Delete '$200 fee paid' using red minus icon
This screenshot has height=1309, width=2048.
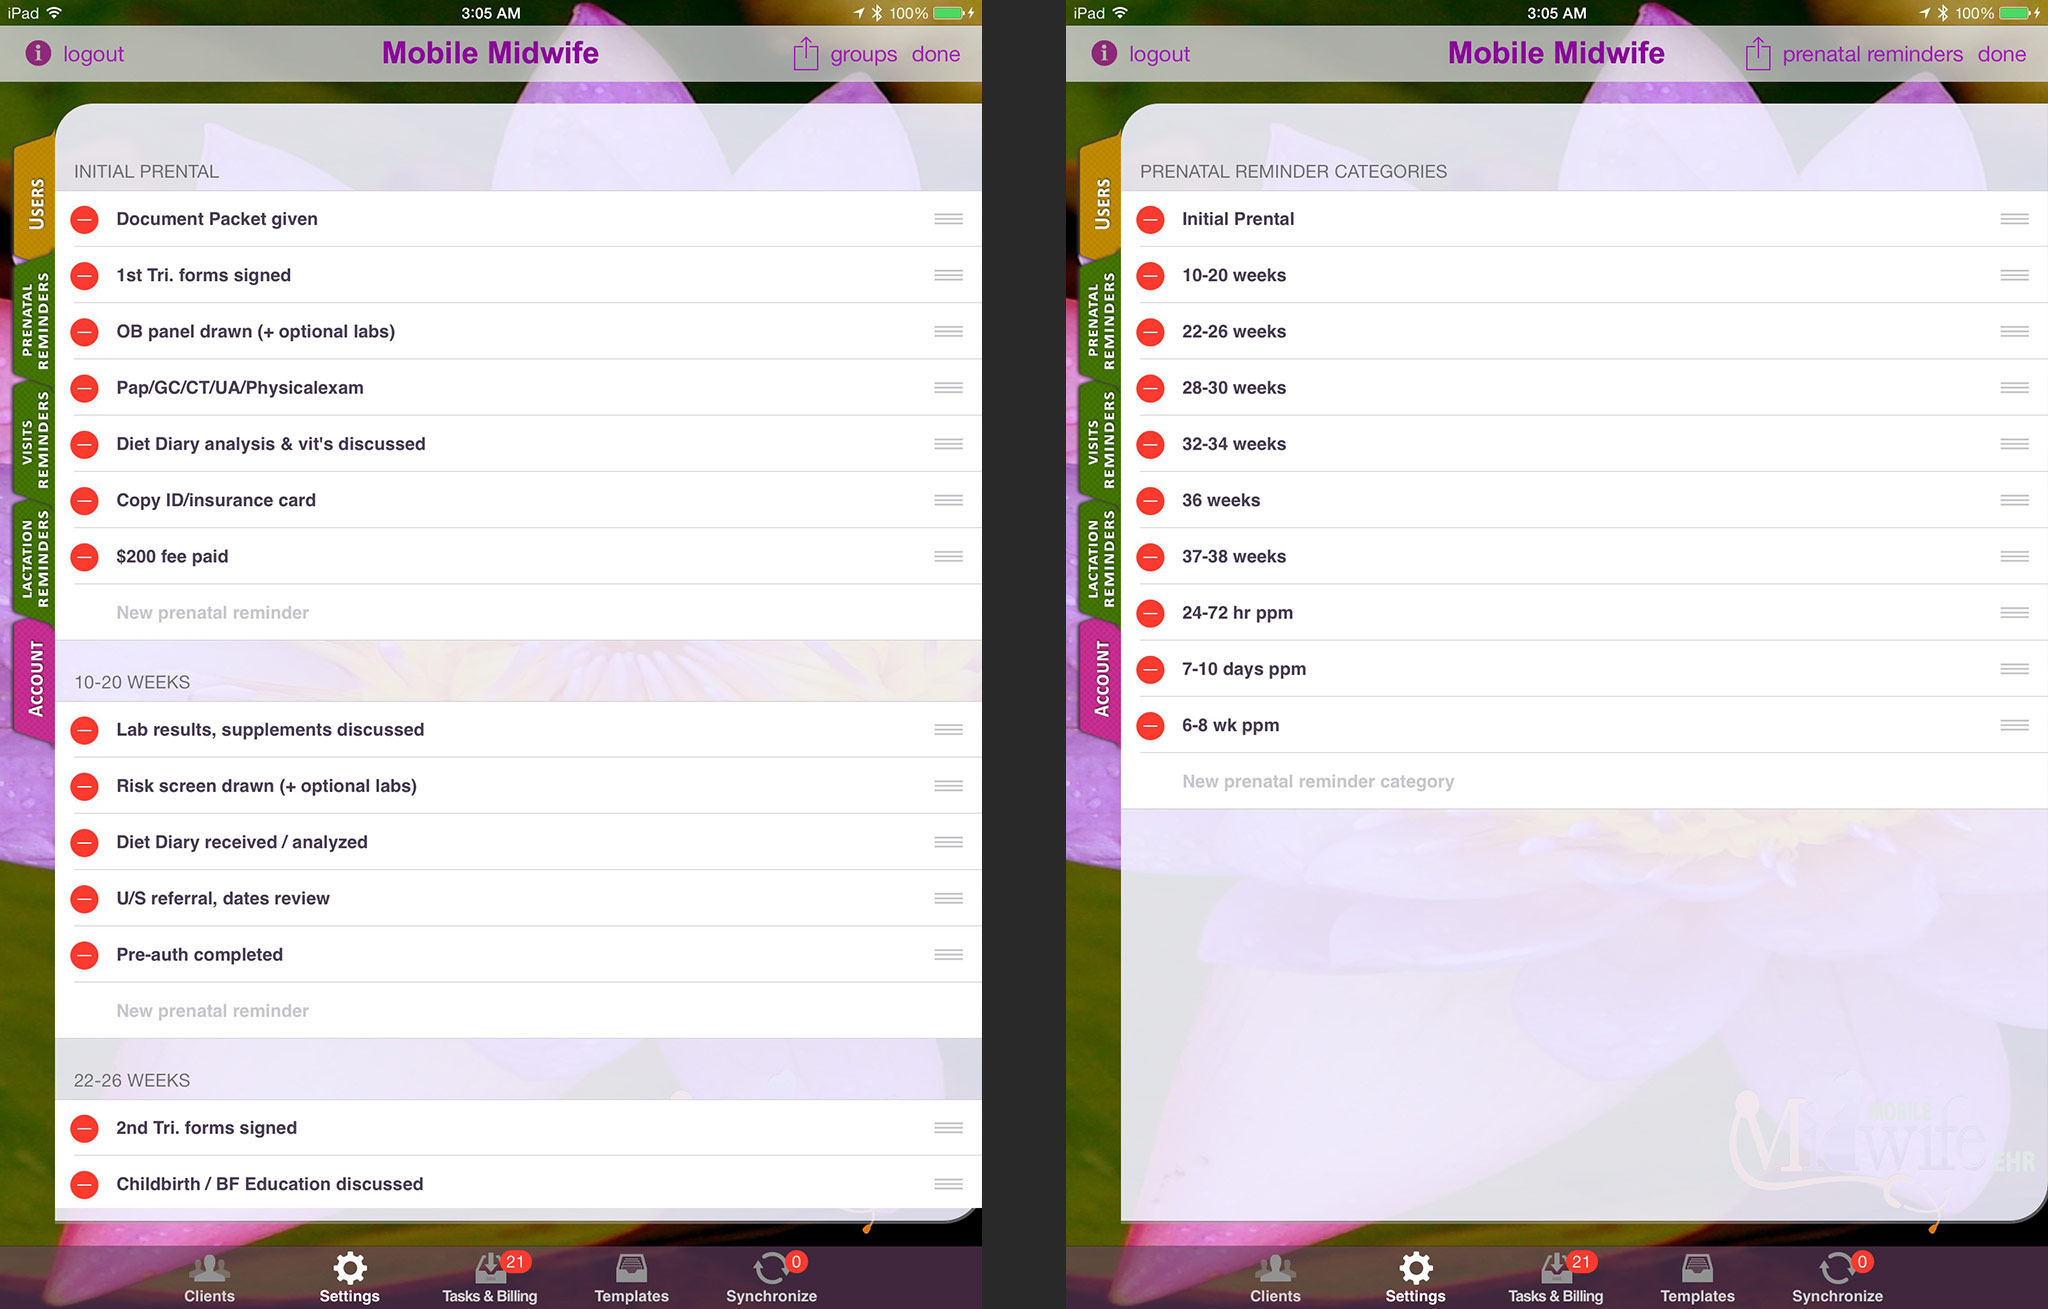click(x=85, y=556)
